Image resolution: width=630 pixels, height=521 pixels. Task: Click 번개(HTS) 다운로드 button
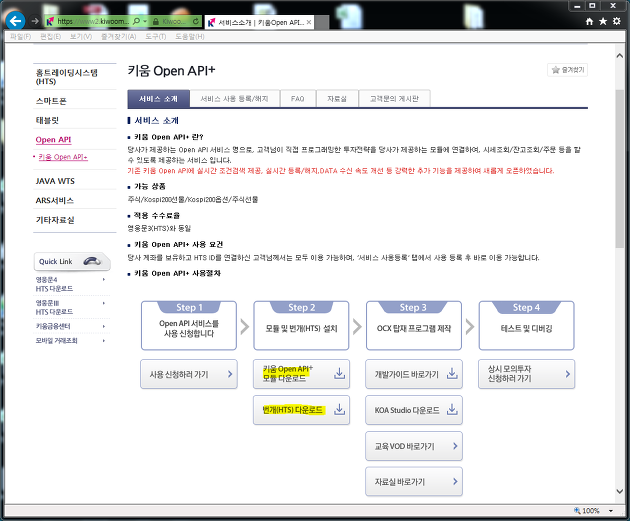pos(301,410)
